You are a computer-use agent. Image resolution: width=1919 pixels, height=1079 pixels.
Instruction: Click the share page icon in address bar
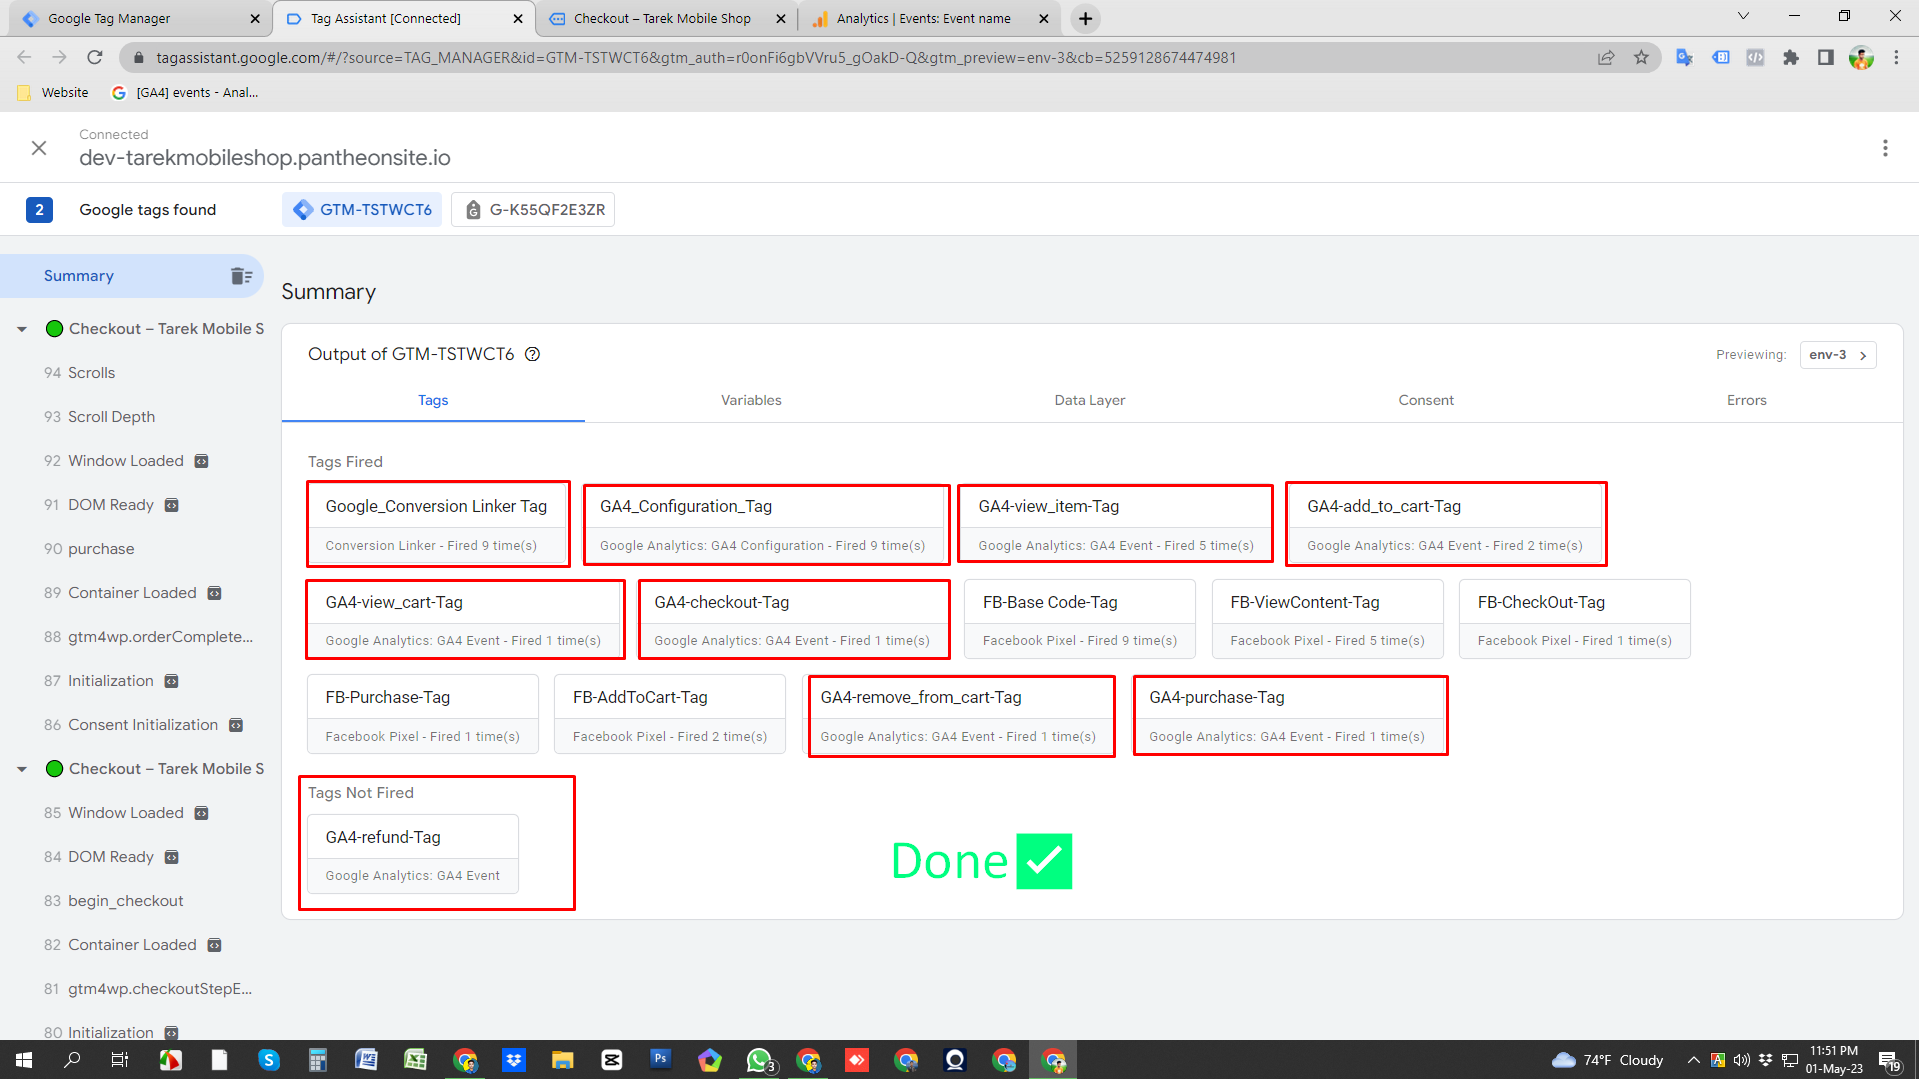point(1606,58)
